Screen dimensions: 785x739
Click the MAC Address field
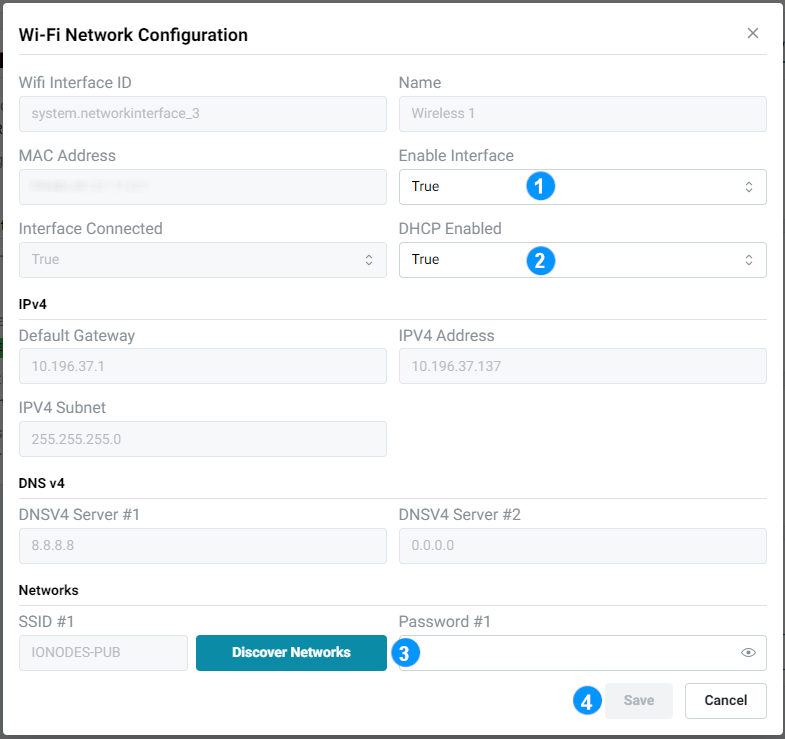[x=203, y=187]
